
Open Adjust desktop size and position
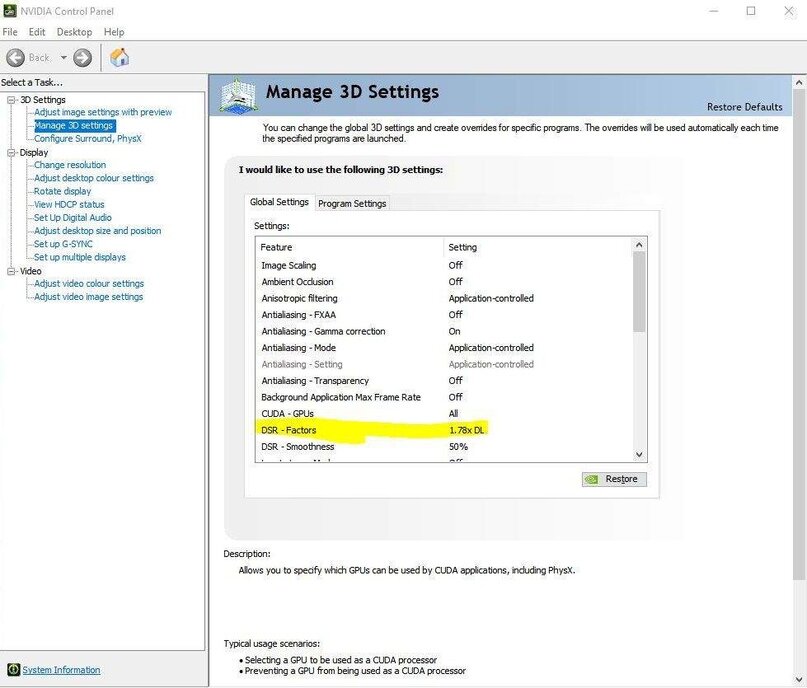(97, 231)
